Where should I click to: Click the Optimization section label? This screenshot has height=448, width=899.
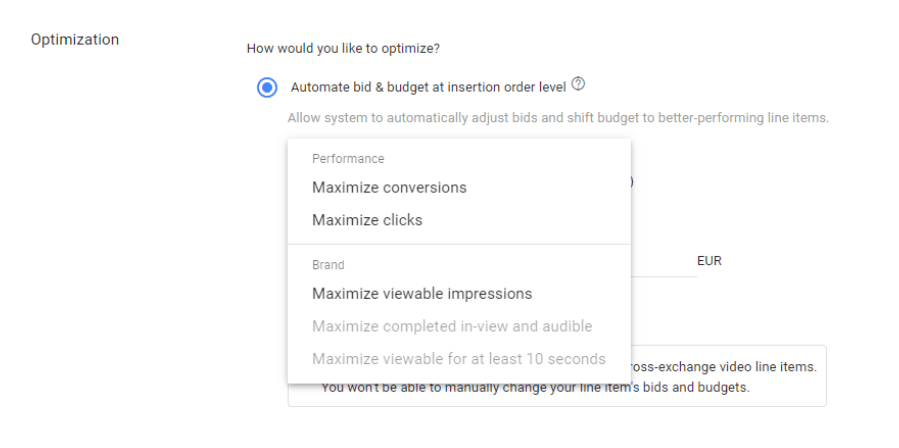[75, 40]
